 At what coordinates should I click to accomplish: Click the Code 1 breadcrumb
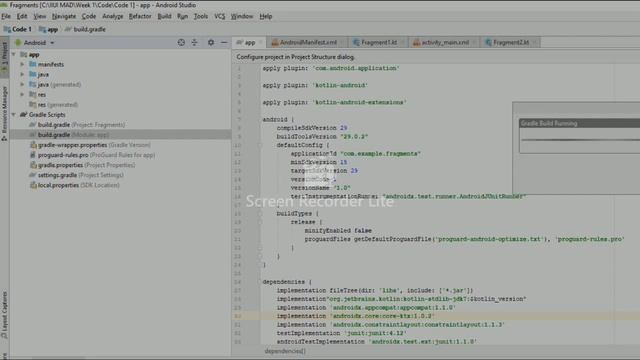18,29
